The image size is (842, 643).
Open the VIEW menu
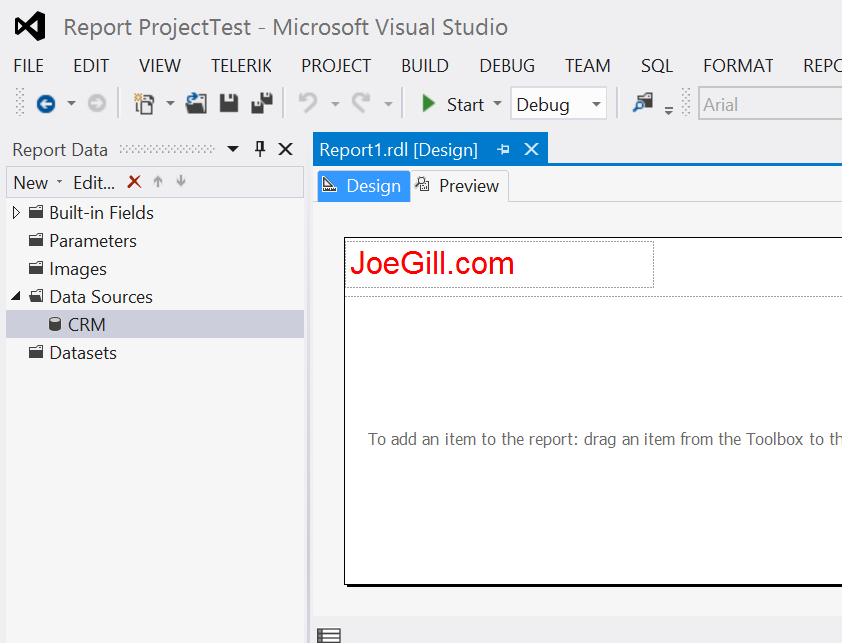[x=159, y=66]
